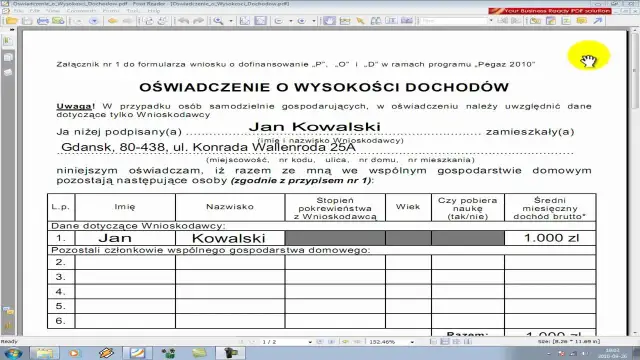This screenshot has width=640, height=360.
Task: Click the redo arrow in the toolbar
Action: 198,21
